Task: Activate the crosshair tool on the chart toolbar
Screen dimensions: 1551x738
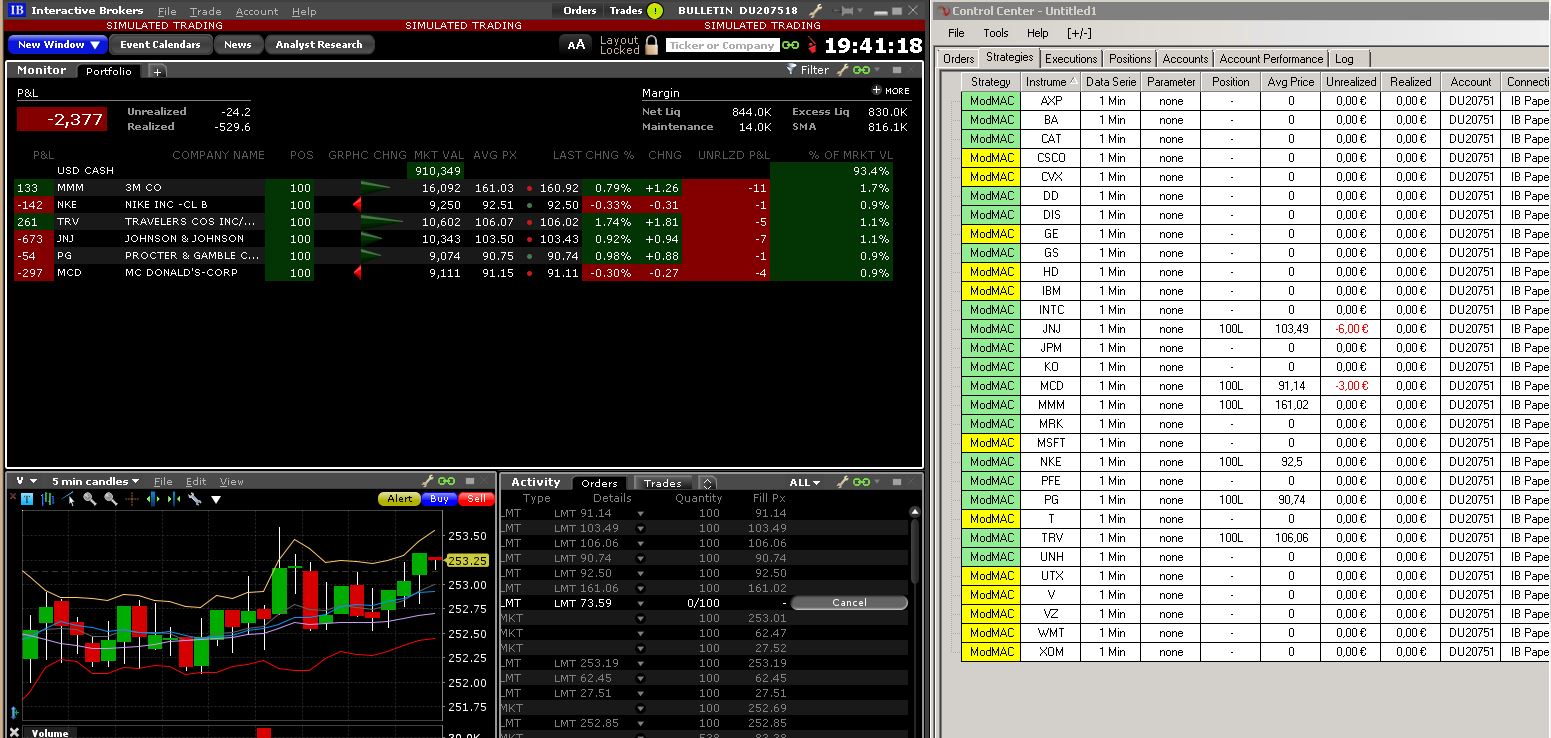Action: 131,499
